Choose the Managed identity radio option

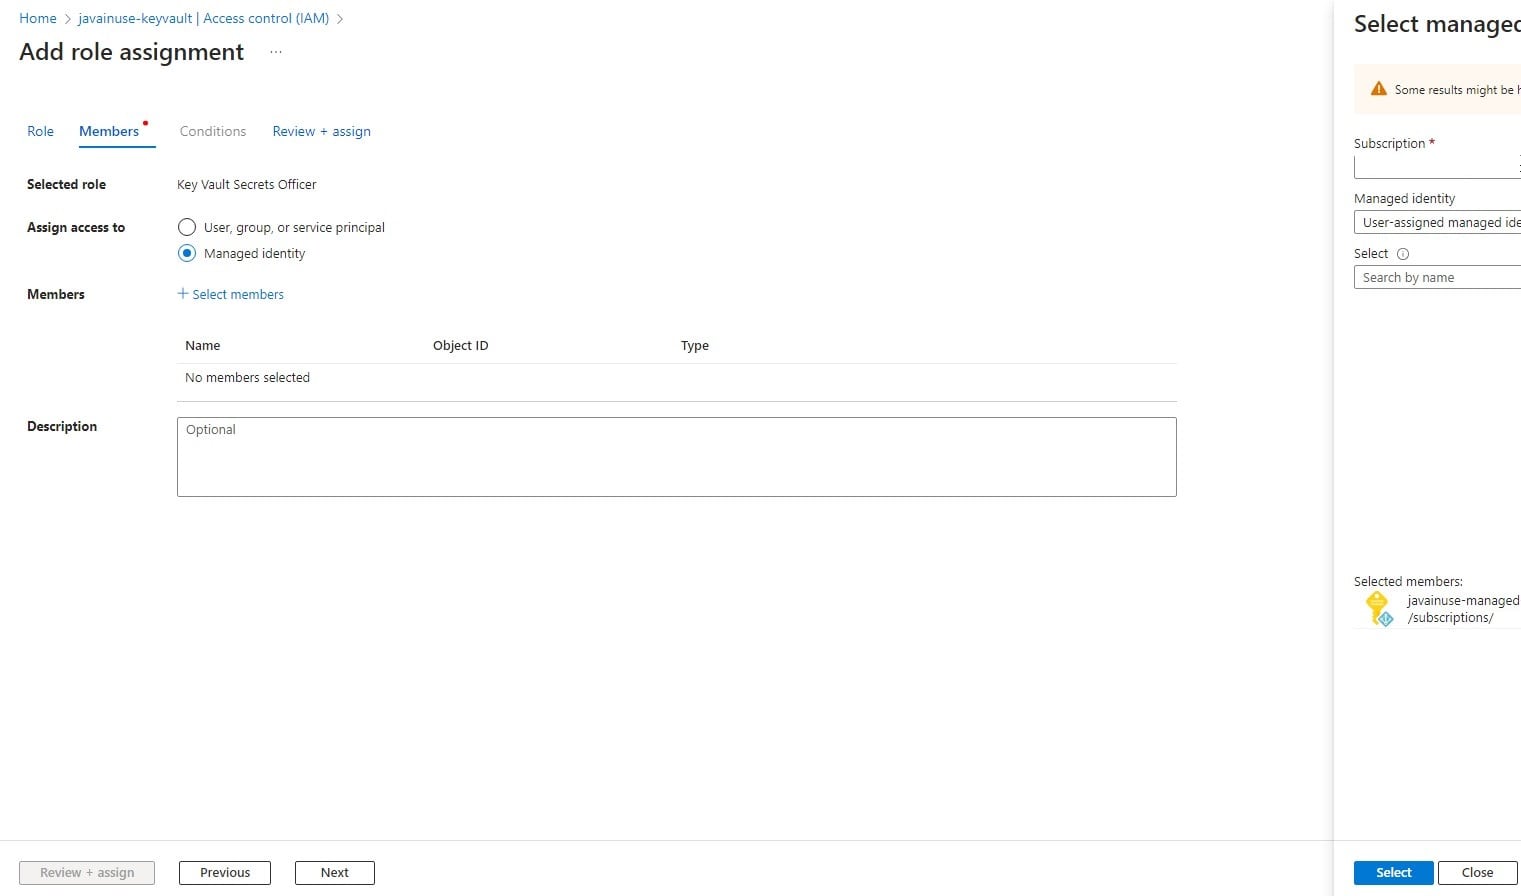(x=187, y=253)
